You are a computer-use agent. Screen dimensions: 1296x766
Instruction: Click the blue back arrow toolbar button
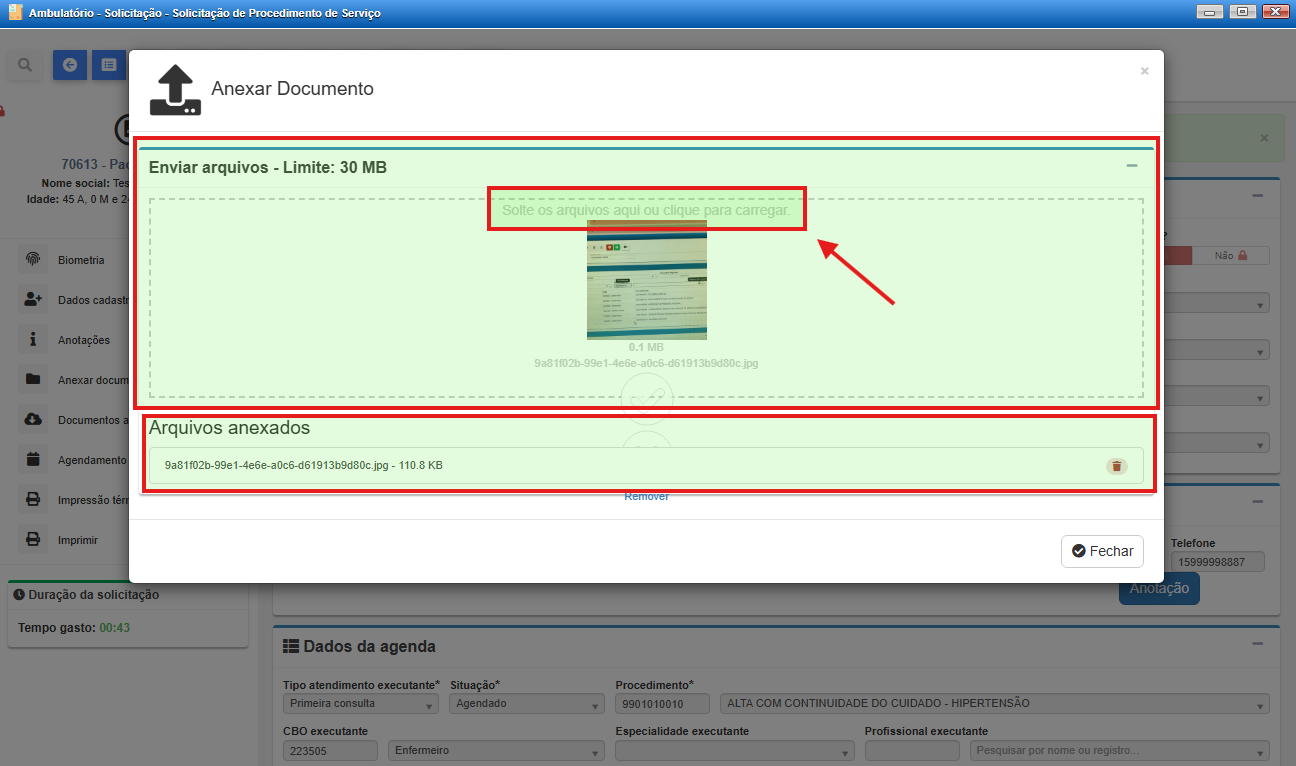(x=69, y=65)
